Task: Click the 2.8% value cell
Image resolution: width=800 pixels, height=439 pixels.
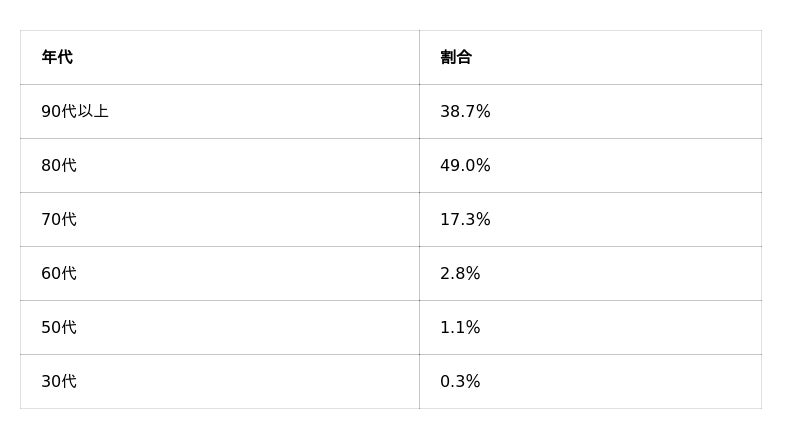Action: click(460, 274)
